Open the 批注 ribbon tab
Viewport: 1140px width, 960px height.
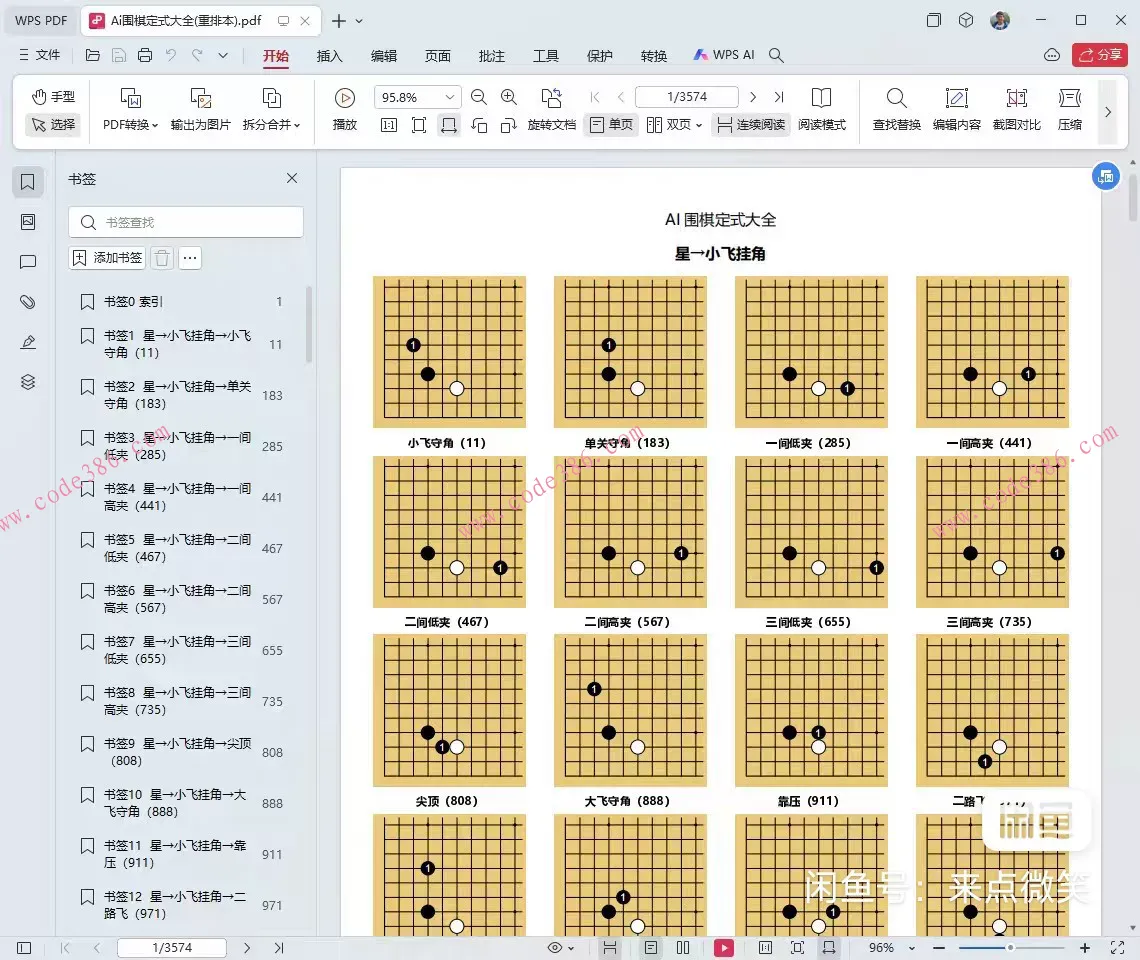492,56
